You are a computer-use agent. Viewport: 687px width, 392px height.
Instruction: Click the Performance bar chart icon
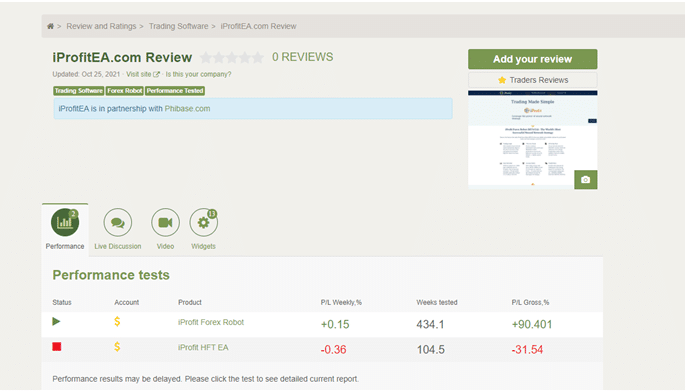click(x=65, y=222)
